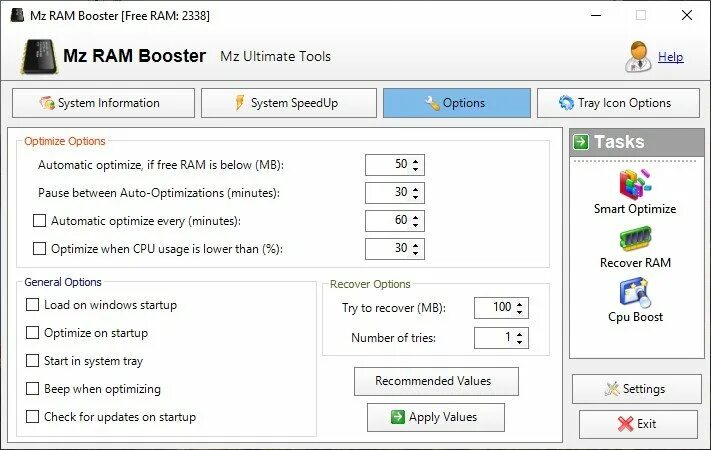The width and height of the screenshot is (711, 450).
Task: Check Start in system tray
Action: coord(32,361)
